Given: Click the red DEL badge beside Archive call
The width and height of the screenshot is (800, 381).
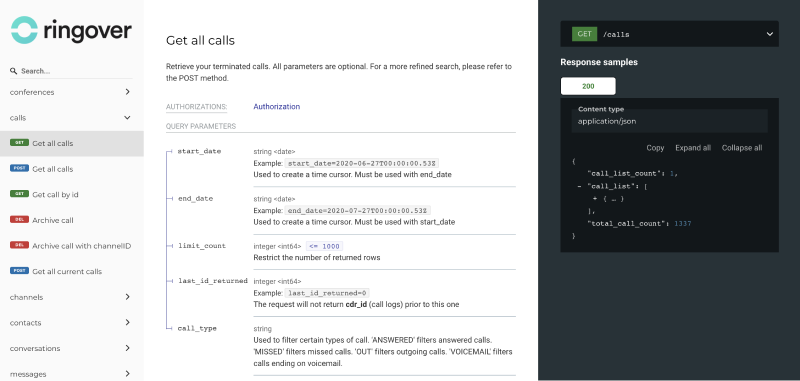Looking at the screenshot, I should [x=19, y=220].
